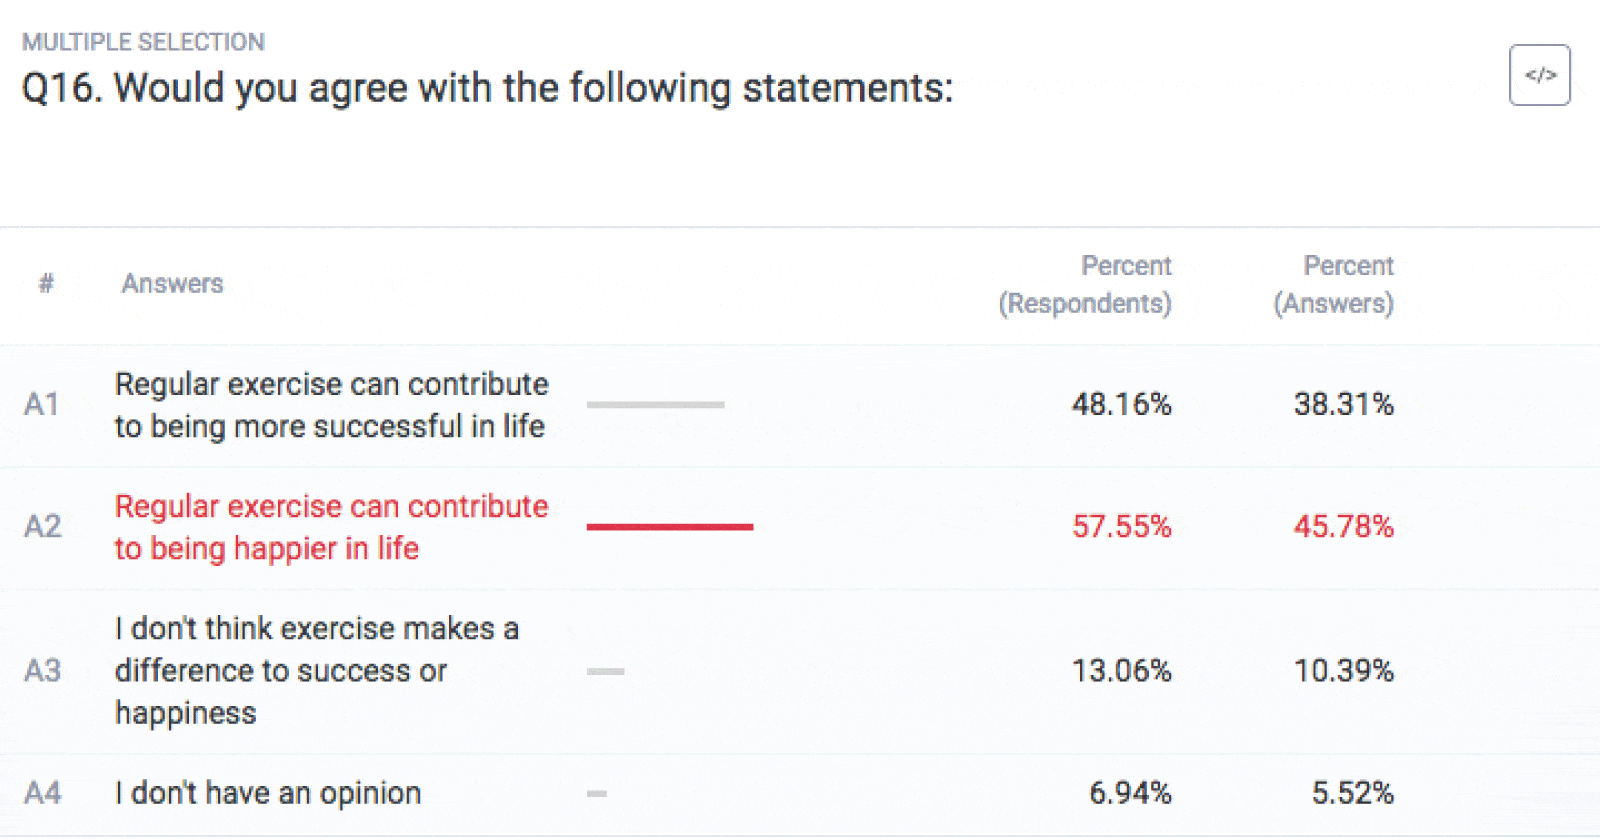This screenshot has width=1600, height=840.
Task: Click the '#' column header
Action: click(x=44, y=284)
